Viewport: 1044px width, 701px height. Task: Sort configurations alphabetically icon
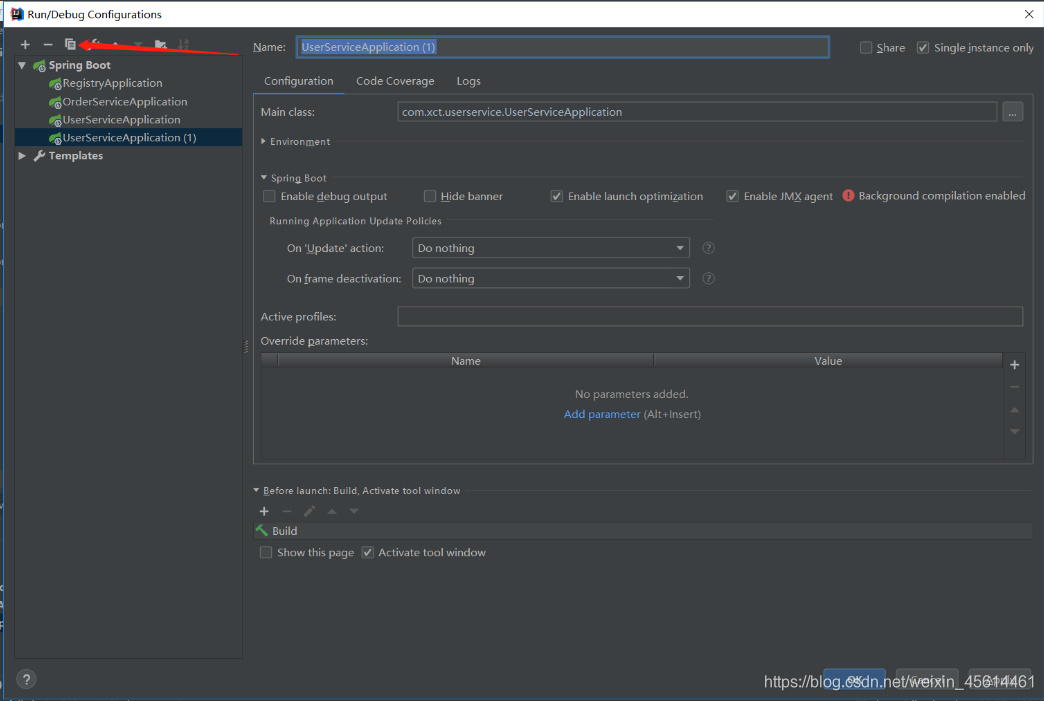[183, 45]
